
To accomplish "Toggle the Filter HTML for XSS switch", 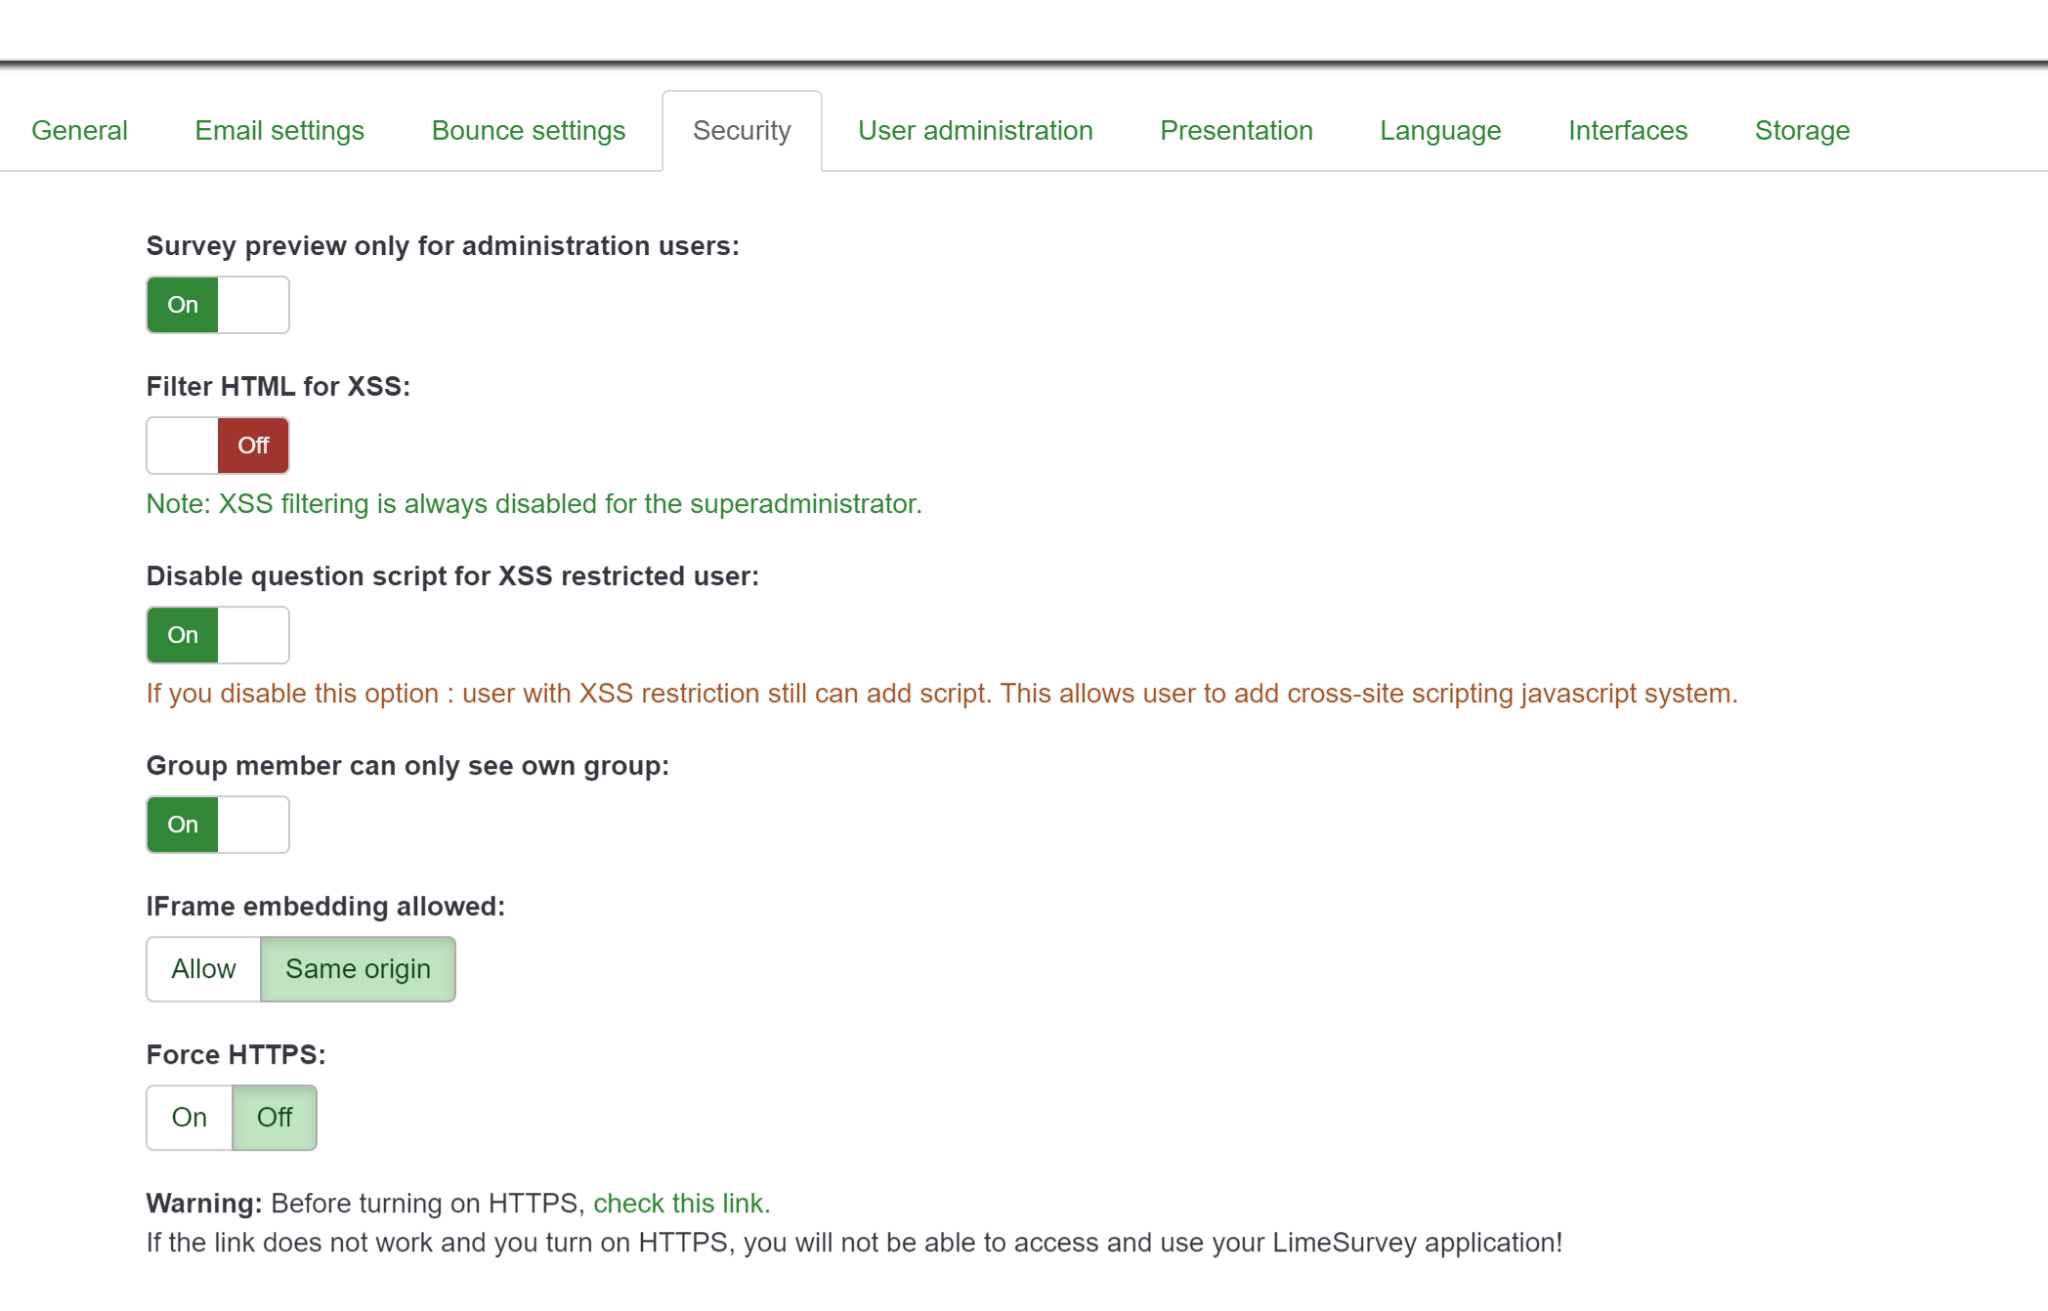I will point(218,446).
